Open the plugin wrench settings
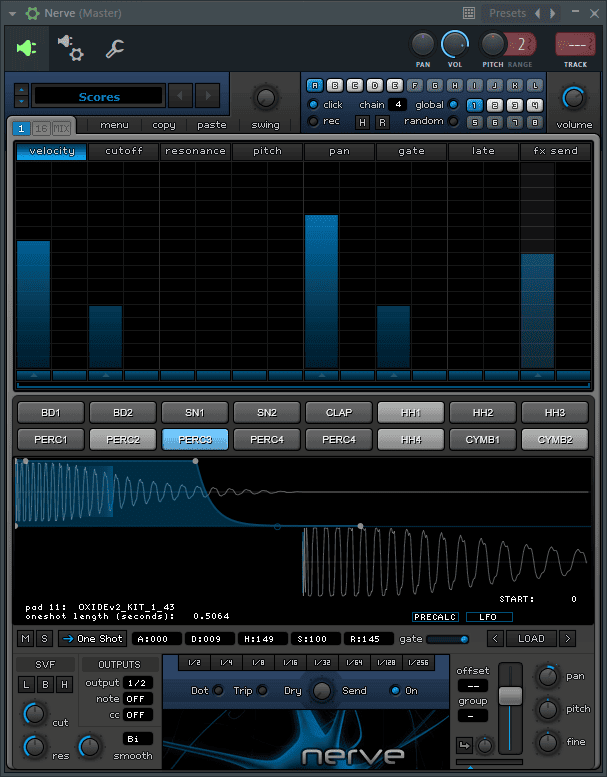The image size is (607, 777). click(x=115, y=48)
